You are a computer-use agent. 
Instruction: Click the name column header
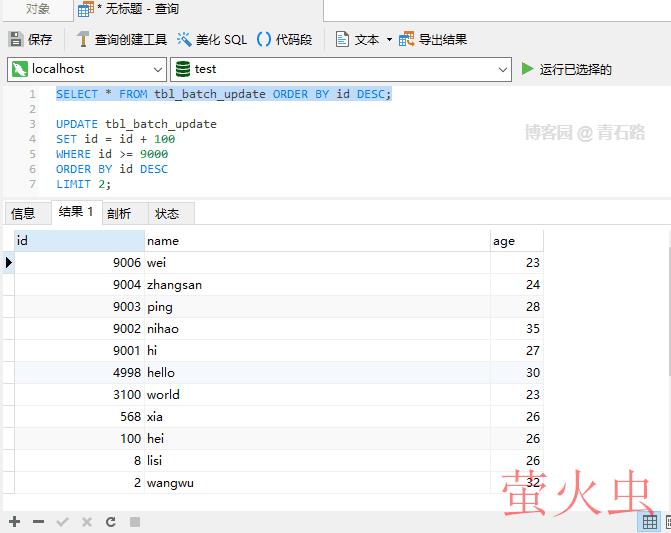tap(316, 240)
